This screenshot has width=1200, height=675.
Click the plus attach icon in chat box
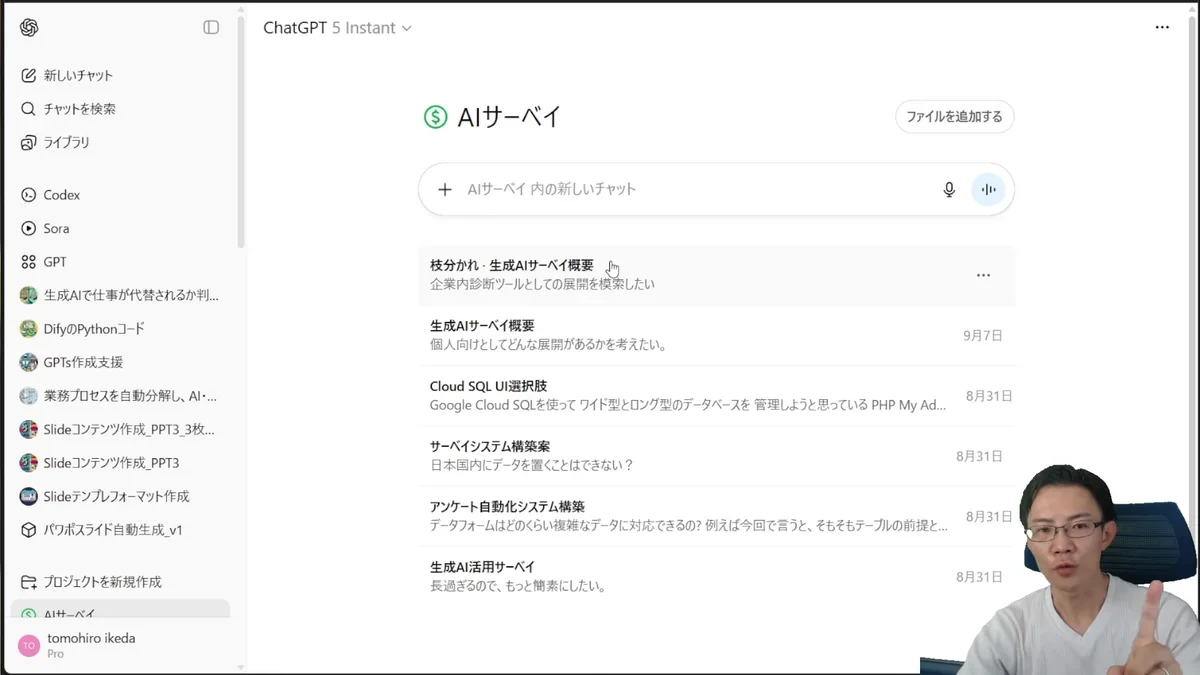[x=445, y=189]
